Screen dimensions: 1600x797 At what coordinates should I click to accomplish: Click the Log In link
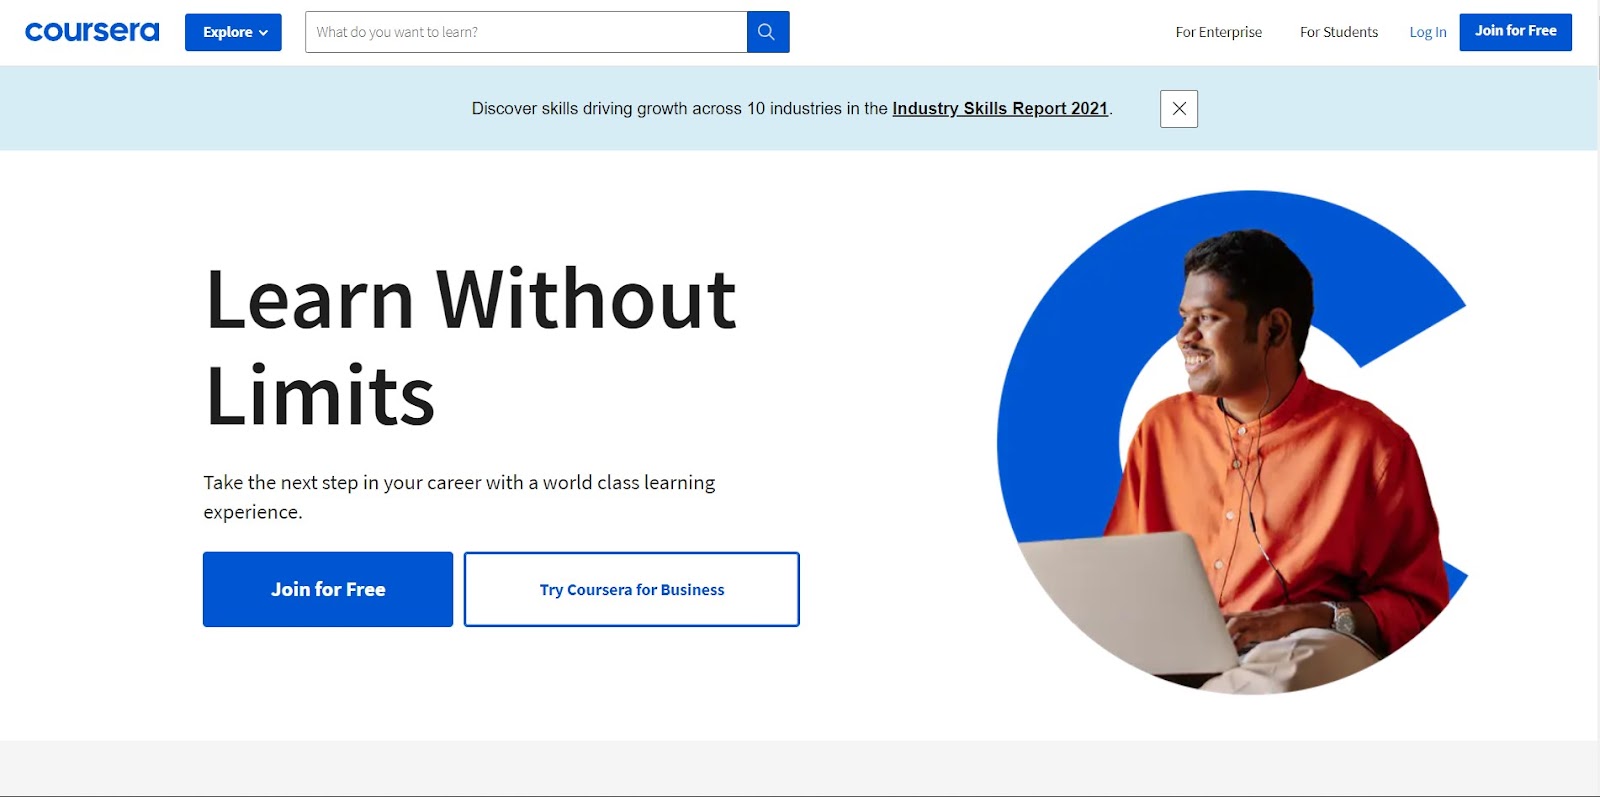(1428, 32)
